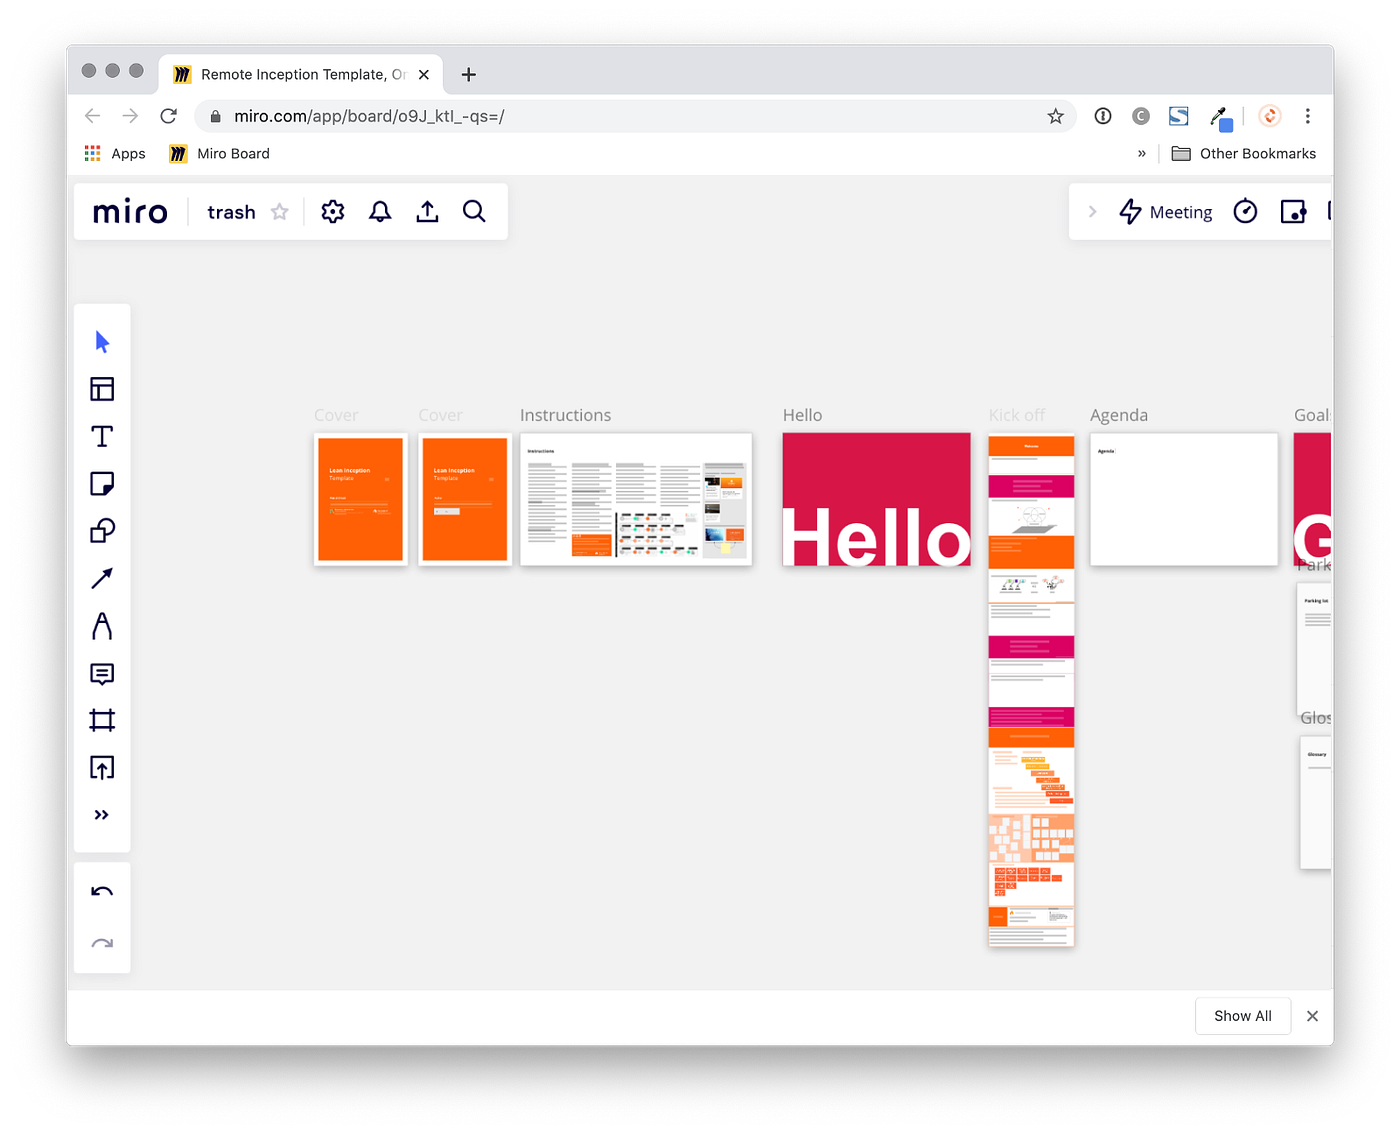Go back in browser history
Viewport: 1400px width, 1133px height.
coord(93,116)
